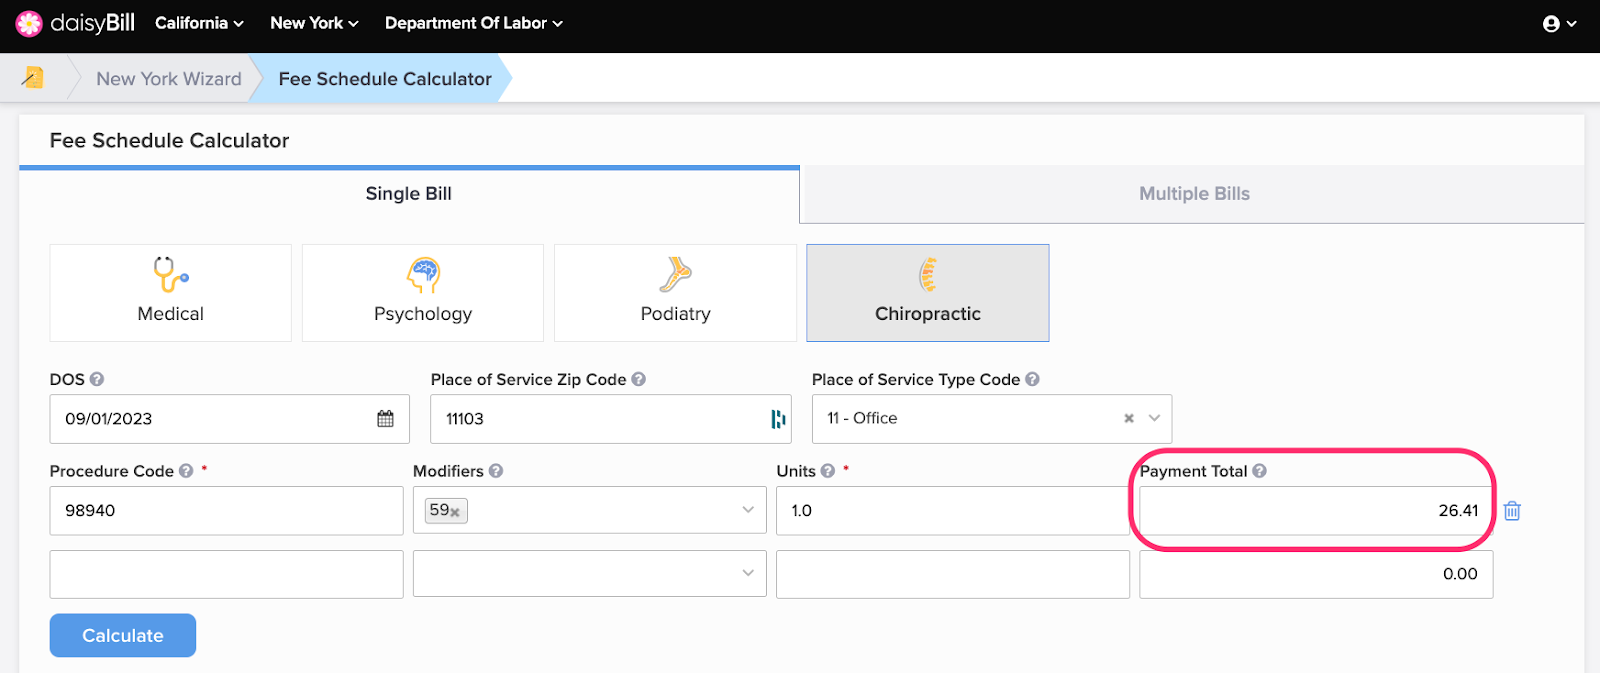Remove the 59 modifier tag
1600x673 pixels.
(455, 513)
